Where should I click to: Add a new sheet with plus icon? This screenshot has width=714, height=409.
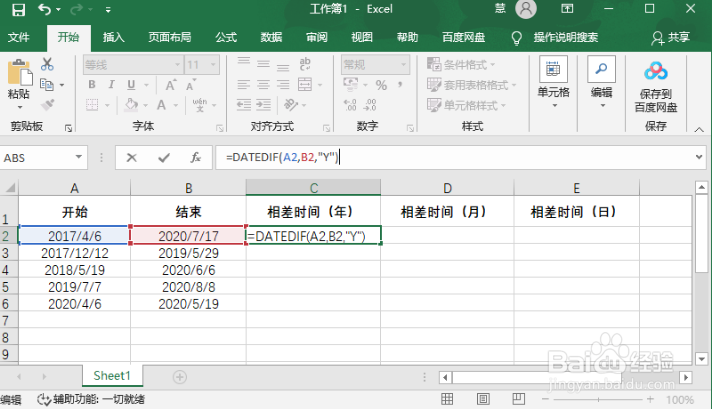179,377
